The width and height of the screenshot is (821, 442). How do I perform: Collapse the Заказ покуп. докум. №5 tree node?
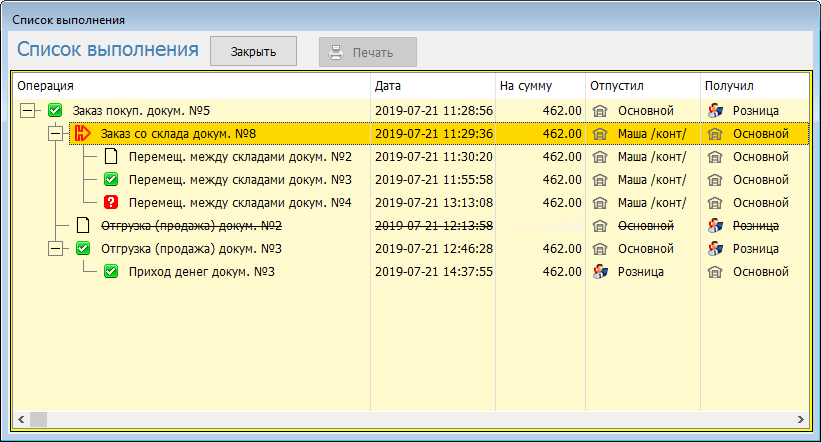[27, 110]
